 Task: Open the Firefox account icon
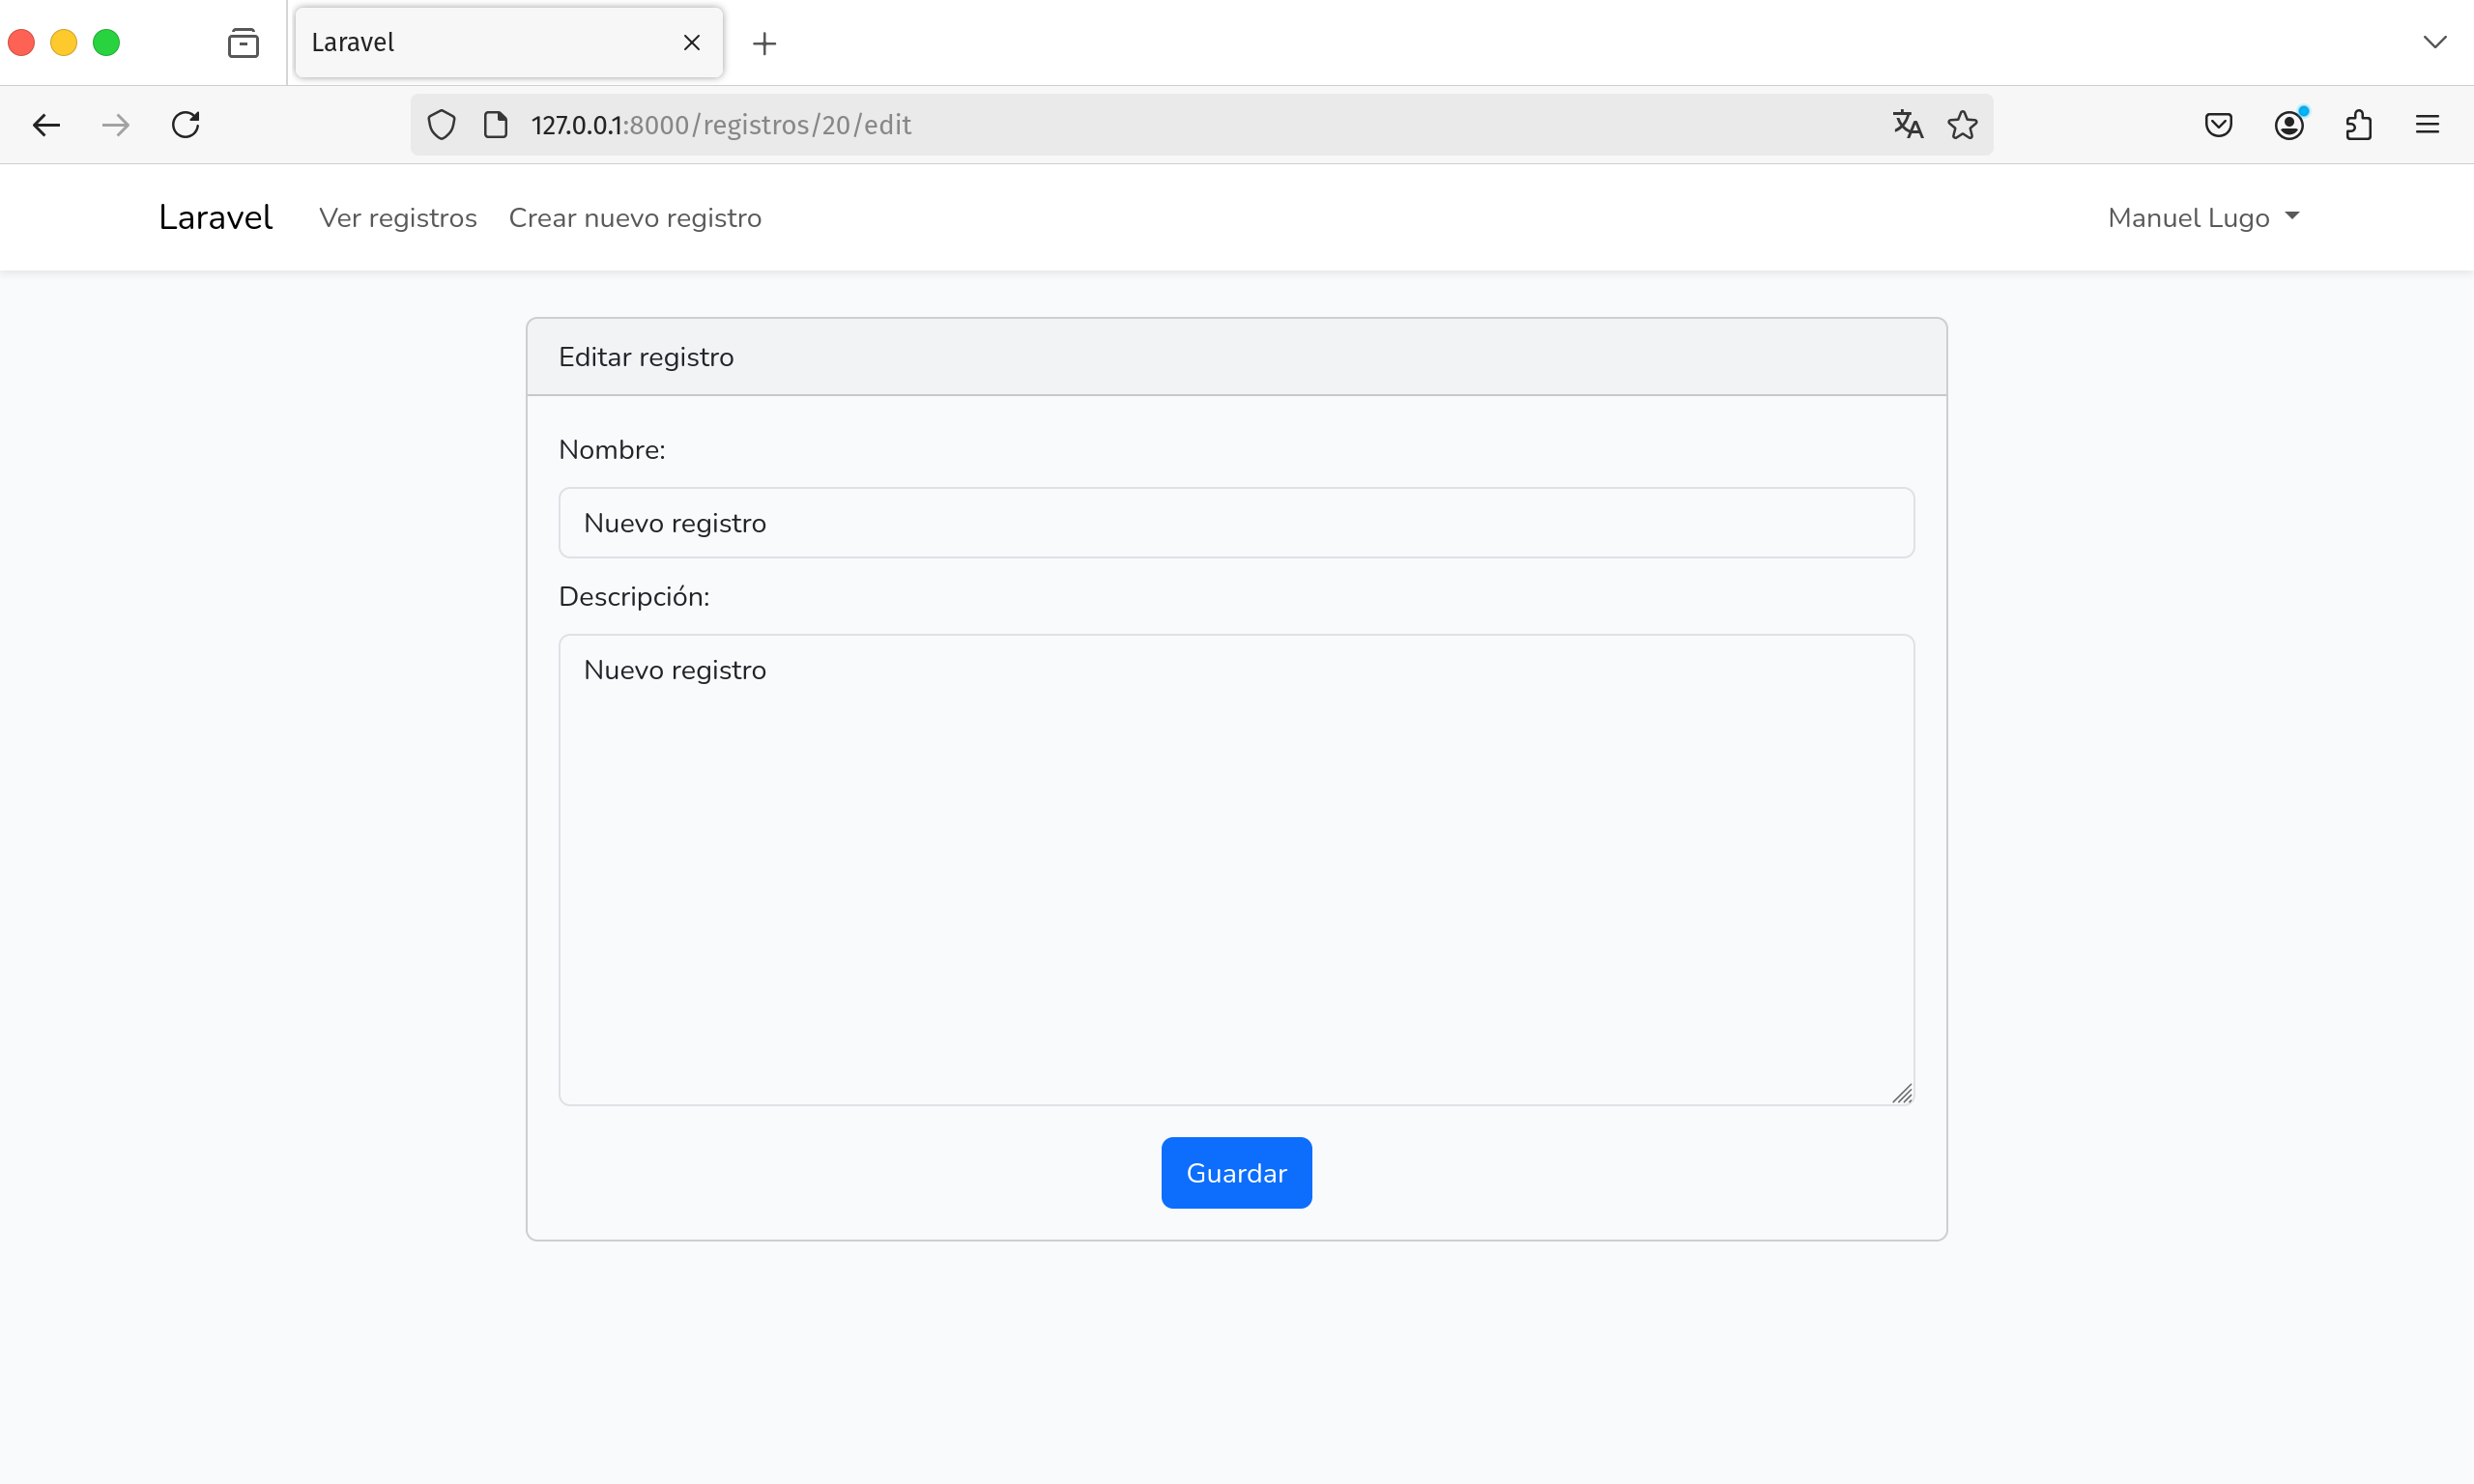coord(2288,125)
